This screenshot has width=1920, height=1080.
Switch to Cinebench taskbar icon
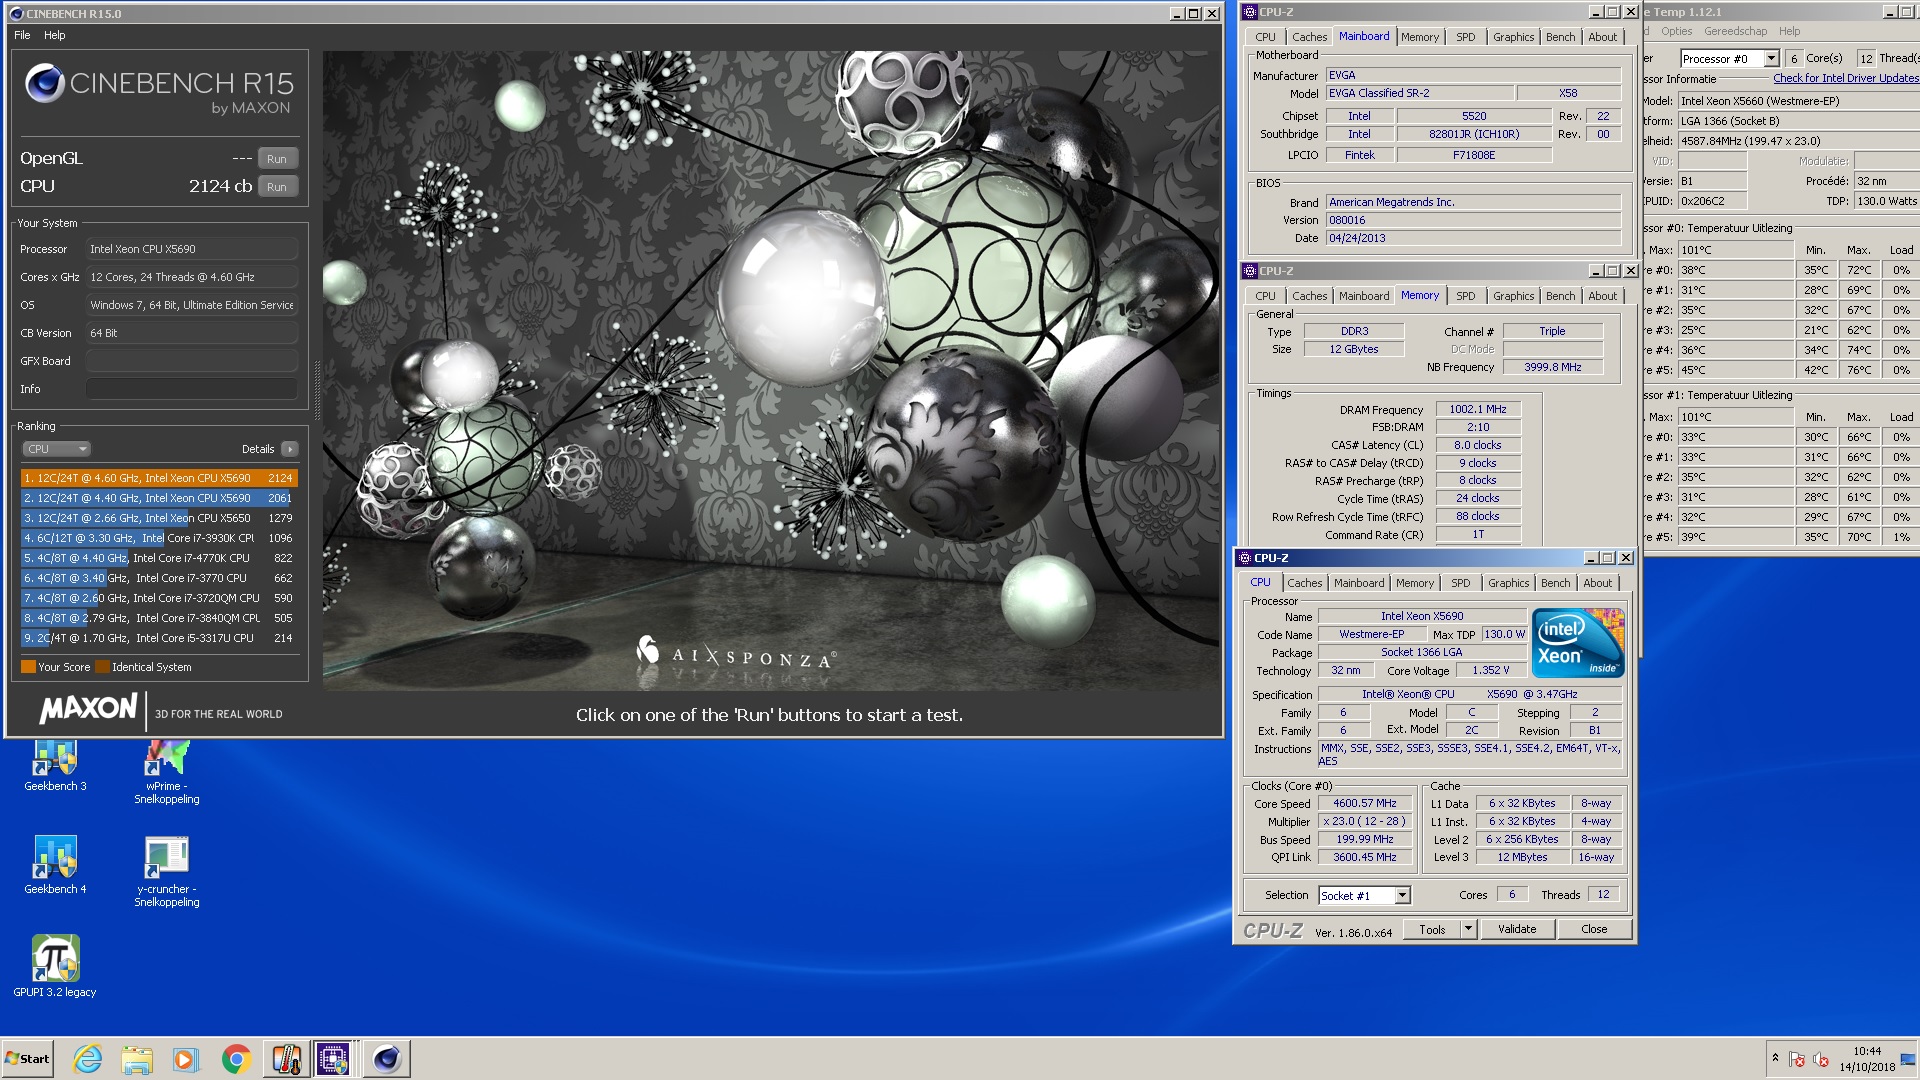coord(386,1059)
